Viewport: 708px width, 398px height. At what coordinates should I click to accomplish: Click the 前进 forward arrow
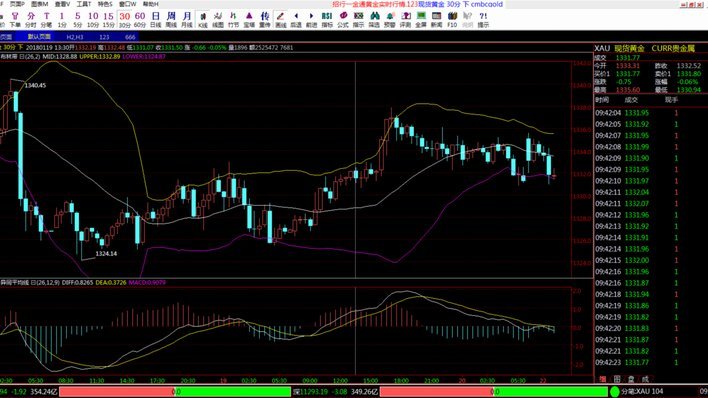coord(312,20)
